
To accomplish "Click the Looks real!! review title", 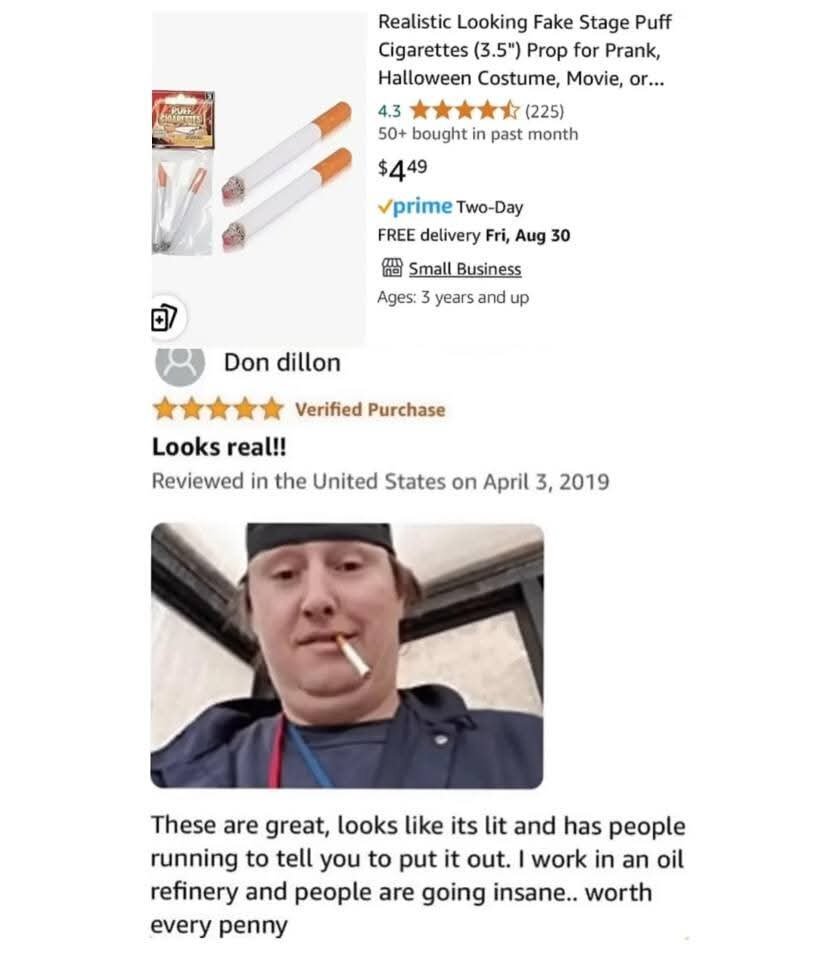I will (219, 447).
